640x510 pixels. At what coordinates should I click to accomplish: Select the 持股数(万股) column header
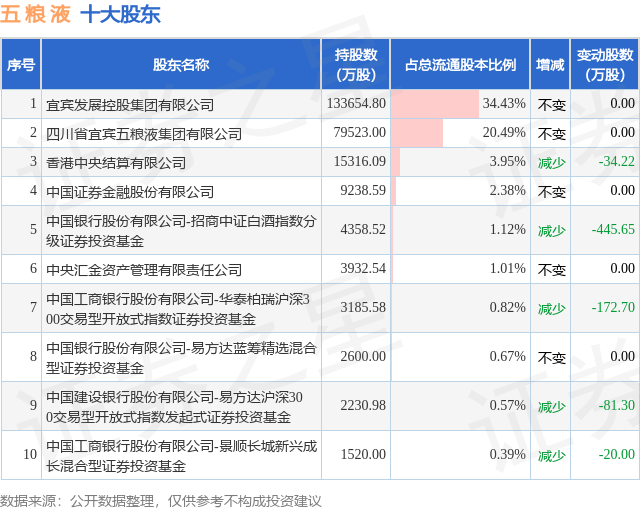pyautogui.click(x=356, y=64)
